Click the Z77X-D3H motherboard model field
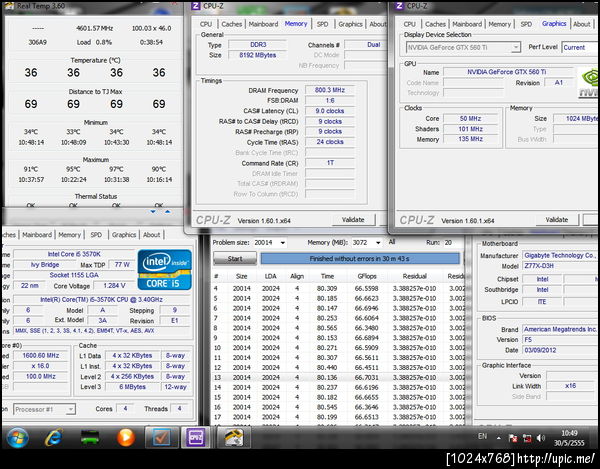The image size is (600, 469). 561,266
